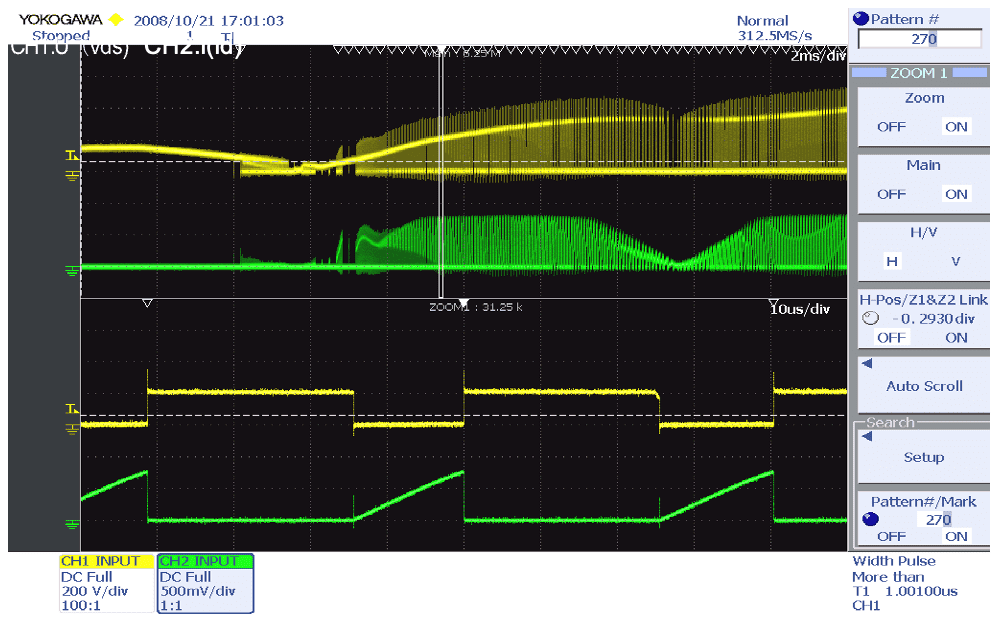Click the H-Pos rotary knob icon

[869, 319]
